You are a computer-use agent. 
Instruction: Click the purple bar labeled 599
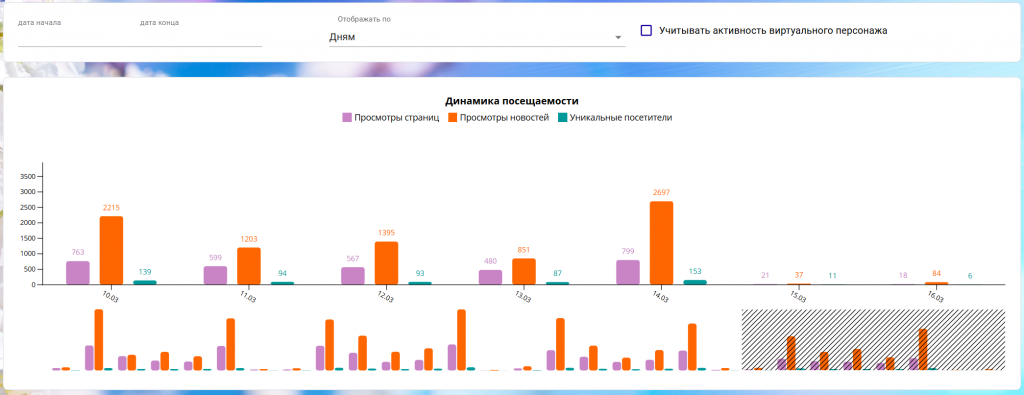(x=215, y=276)
